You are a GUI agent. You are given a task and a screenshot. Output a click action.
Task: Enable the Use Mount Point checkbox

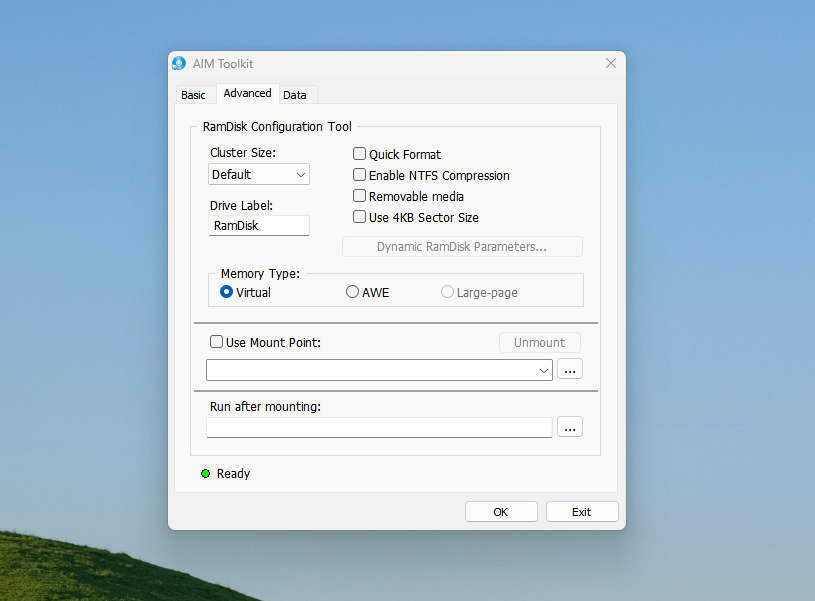[217, 342]
